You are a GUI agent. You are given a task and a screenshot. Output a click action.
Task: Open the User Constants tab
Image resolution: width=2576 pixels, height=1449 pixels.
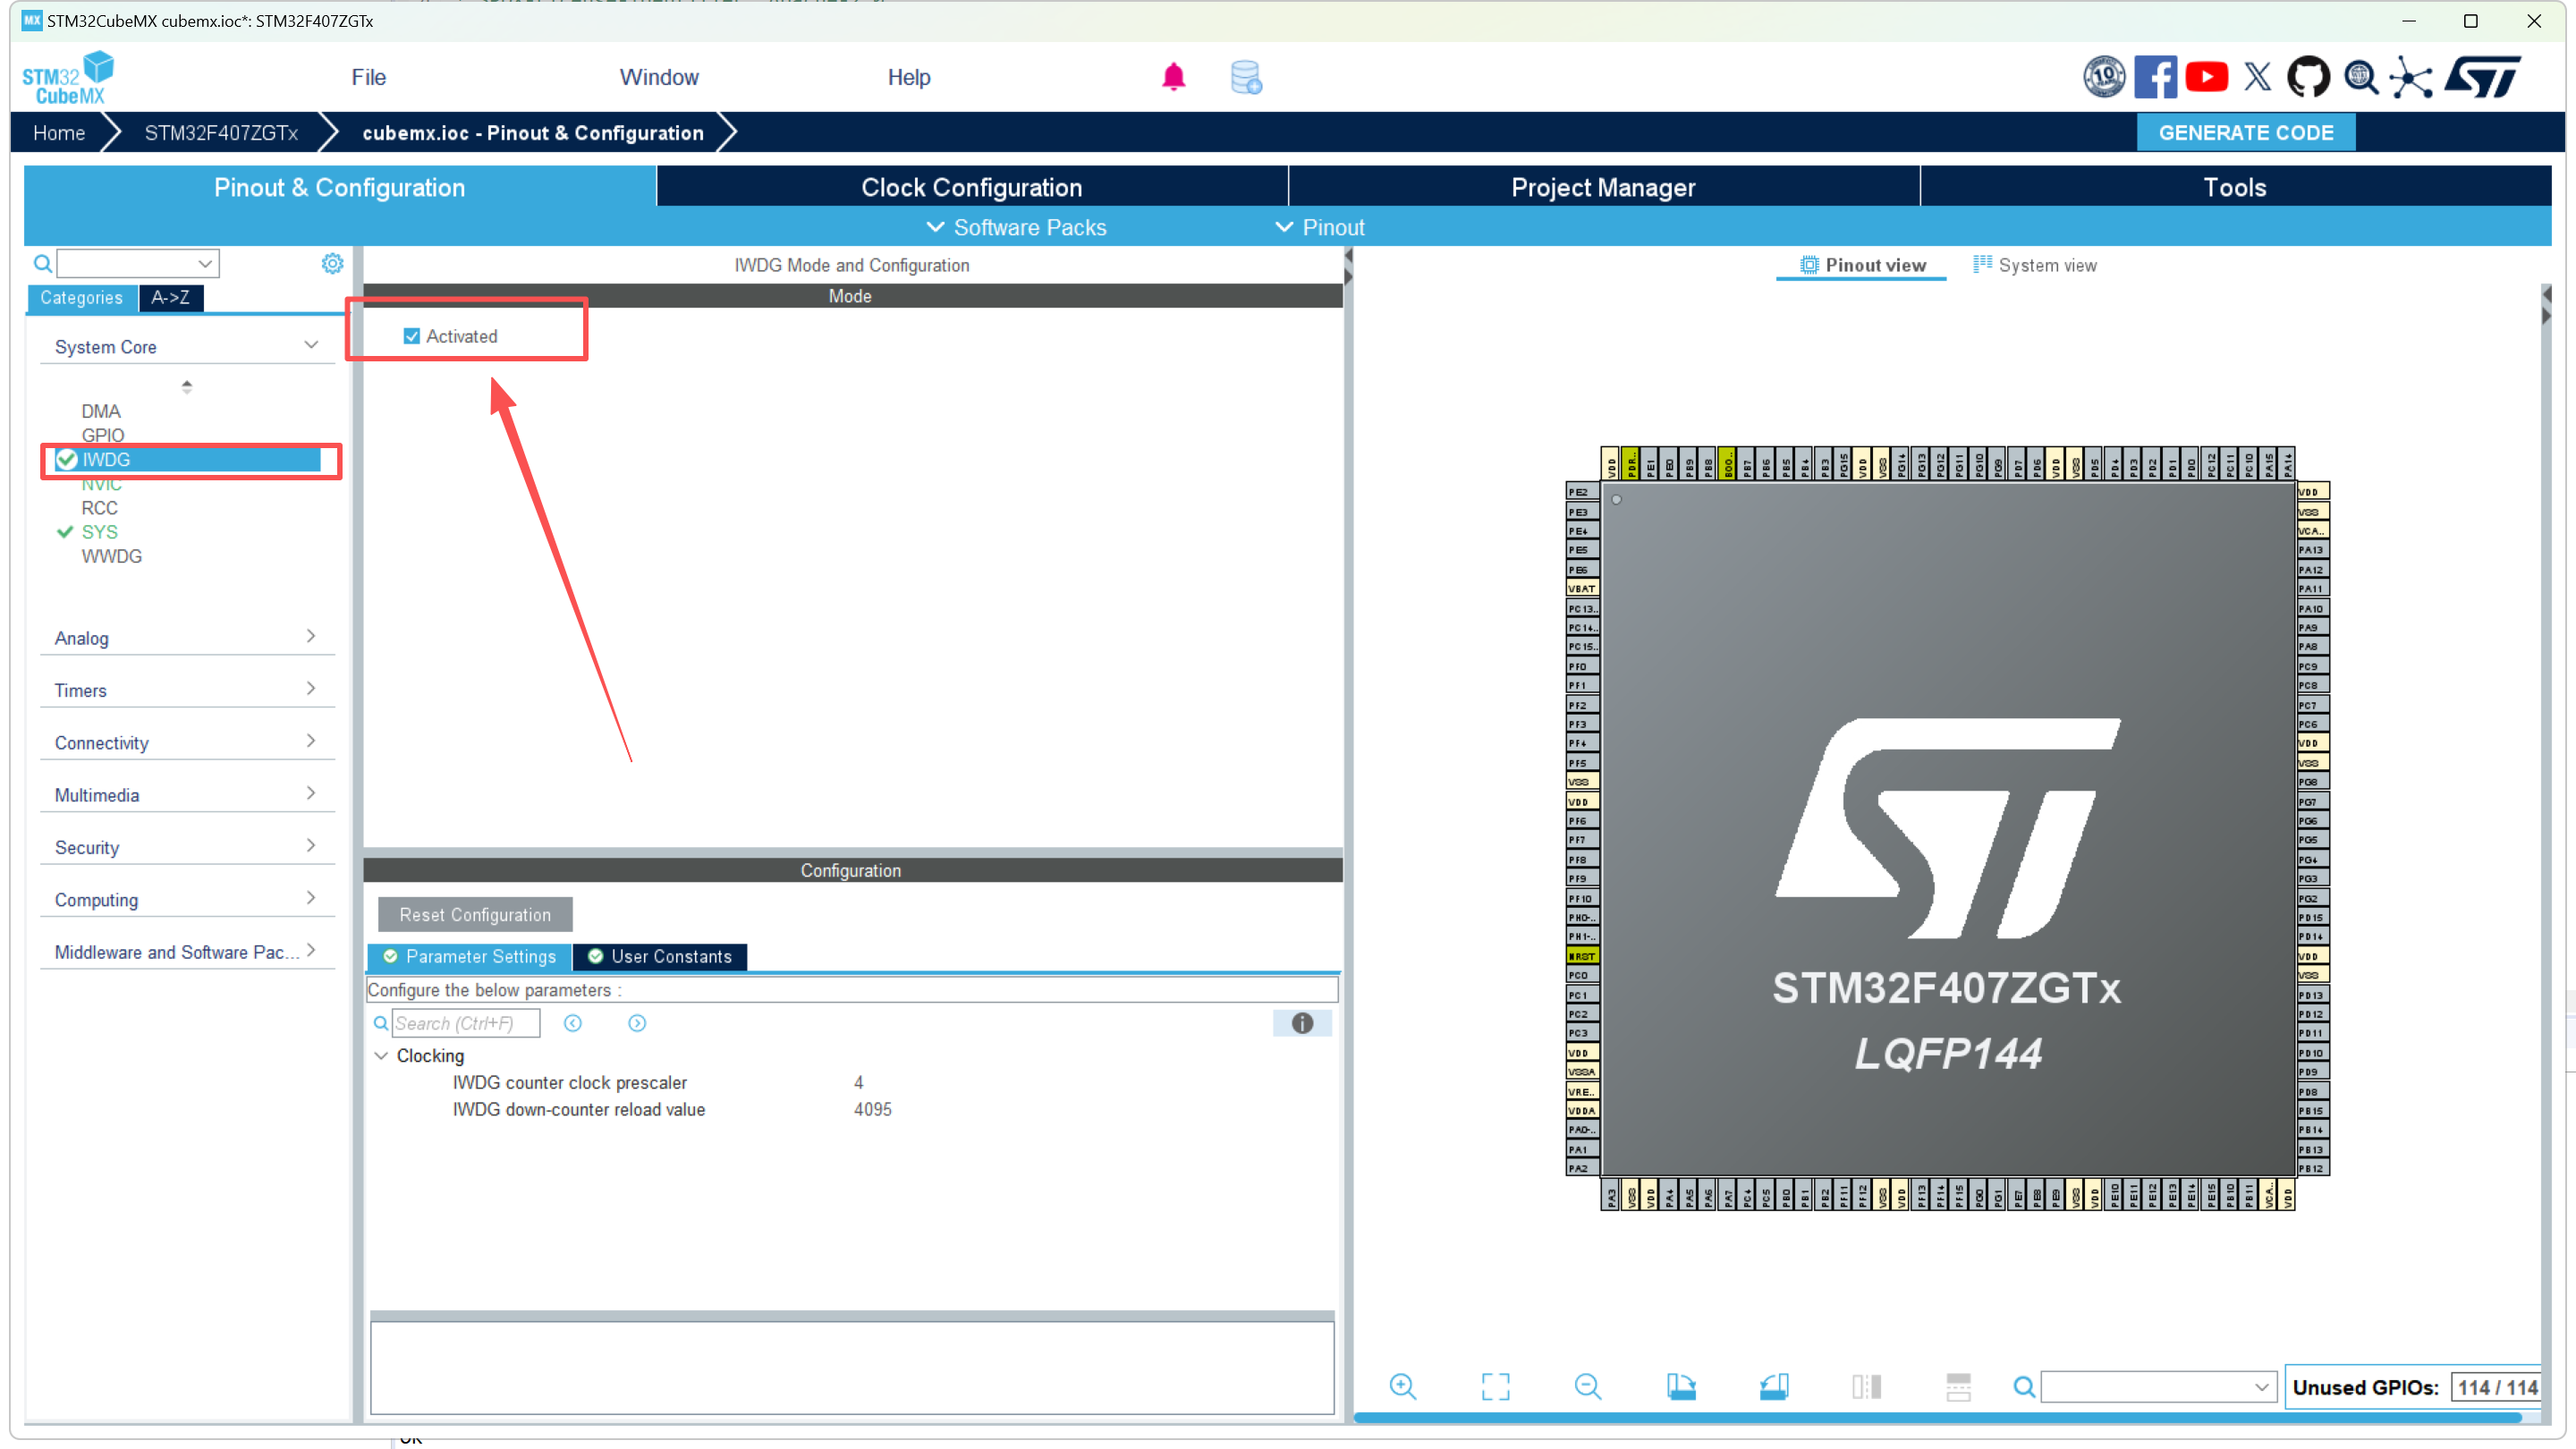tap(660, 956)
